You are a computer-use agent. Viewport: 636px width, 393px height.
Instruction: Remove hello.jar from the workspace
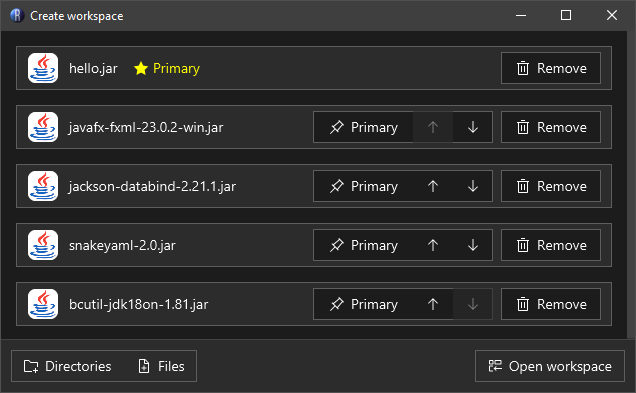[551, 68]
